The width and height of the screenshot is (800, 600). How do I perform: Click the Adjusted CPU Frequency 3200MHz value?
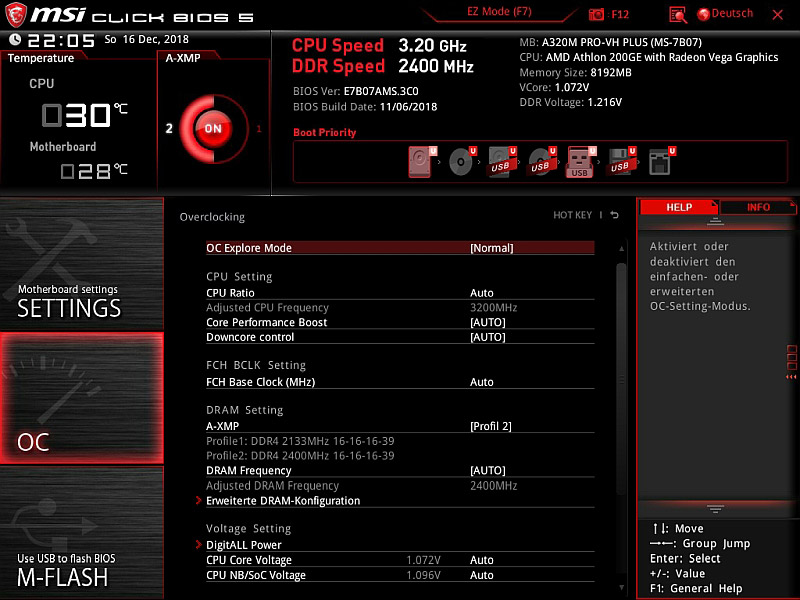point(493,308)
